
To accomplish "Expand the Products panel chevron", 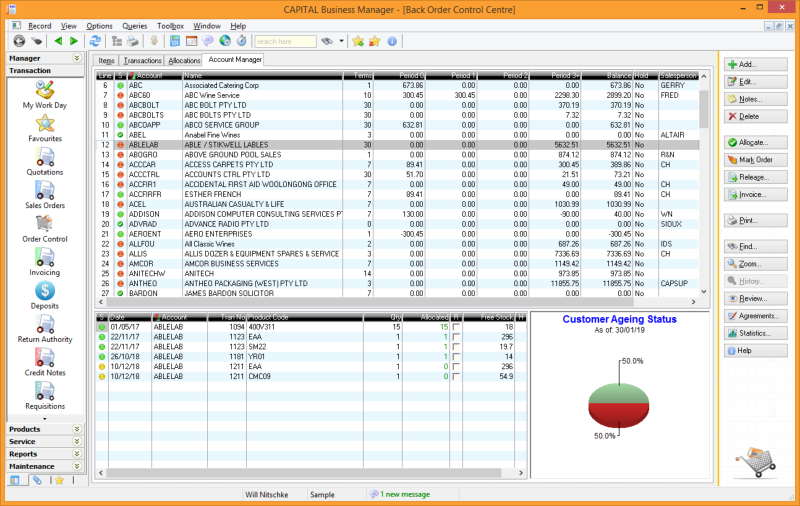I will pos(77,429).
